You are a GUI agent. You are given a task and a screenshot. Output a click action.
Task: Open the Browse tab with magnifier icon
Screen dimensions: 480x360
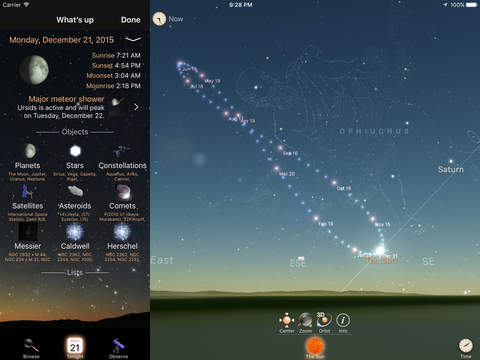[31, 348]
